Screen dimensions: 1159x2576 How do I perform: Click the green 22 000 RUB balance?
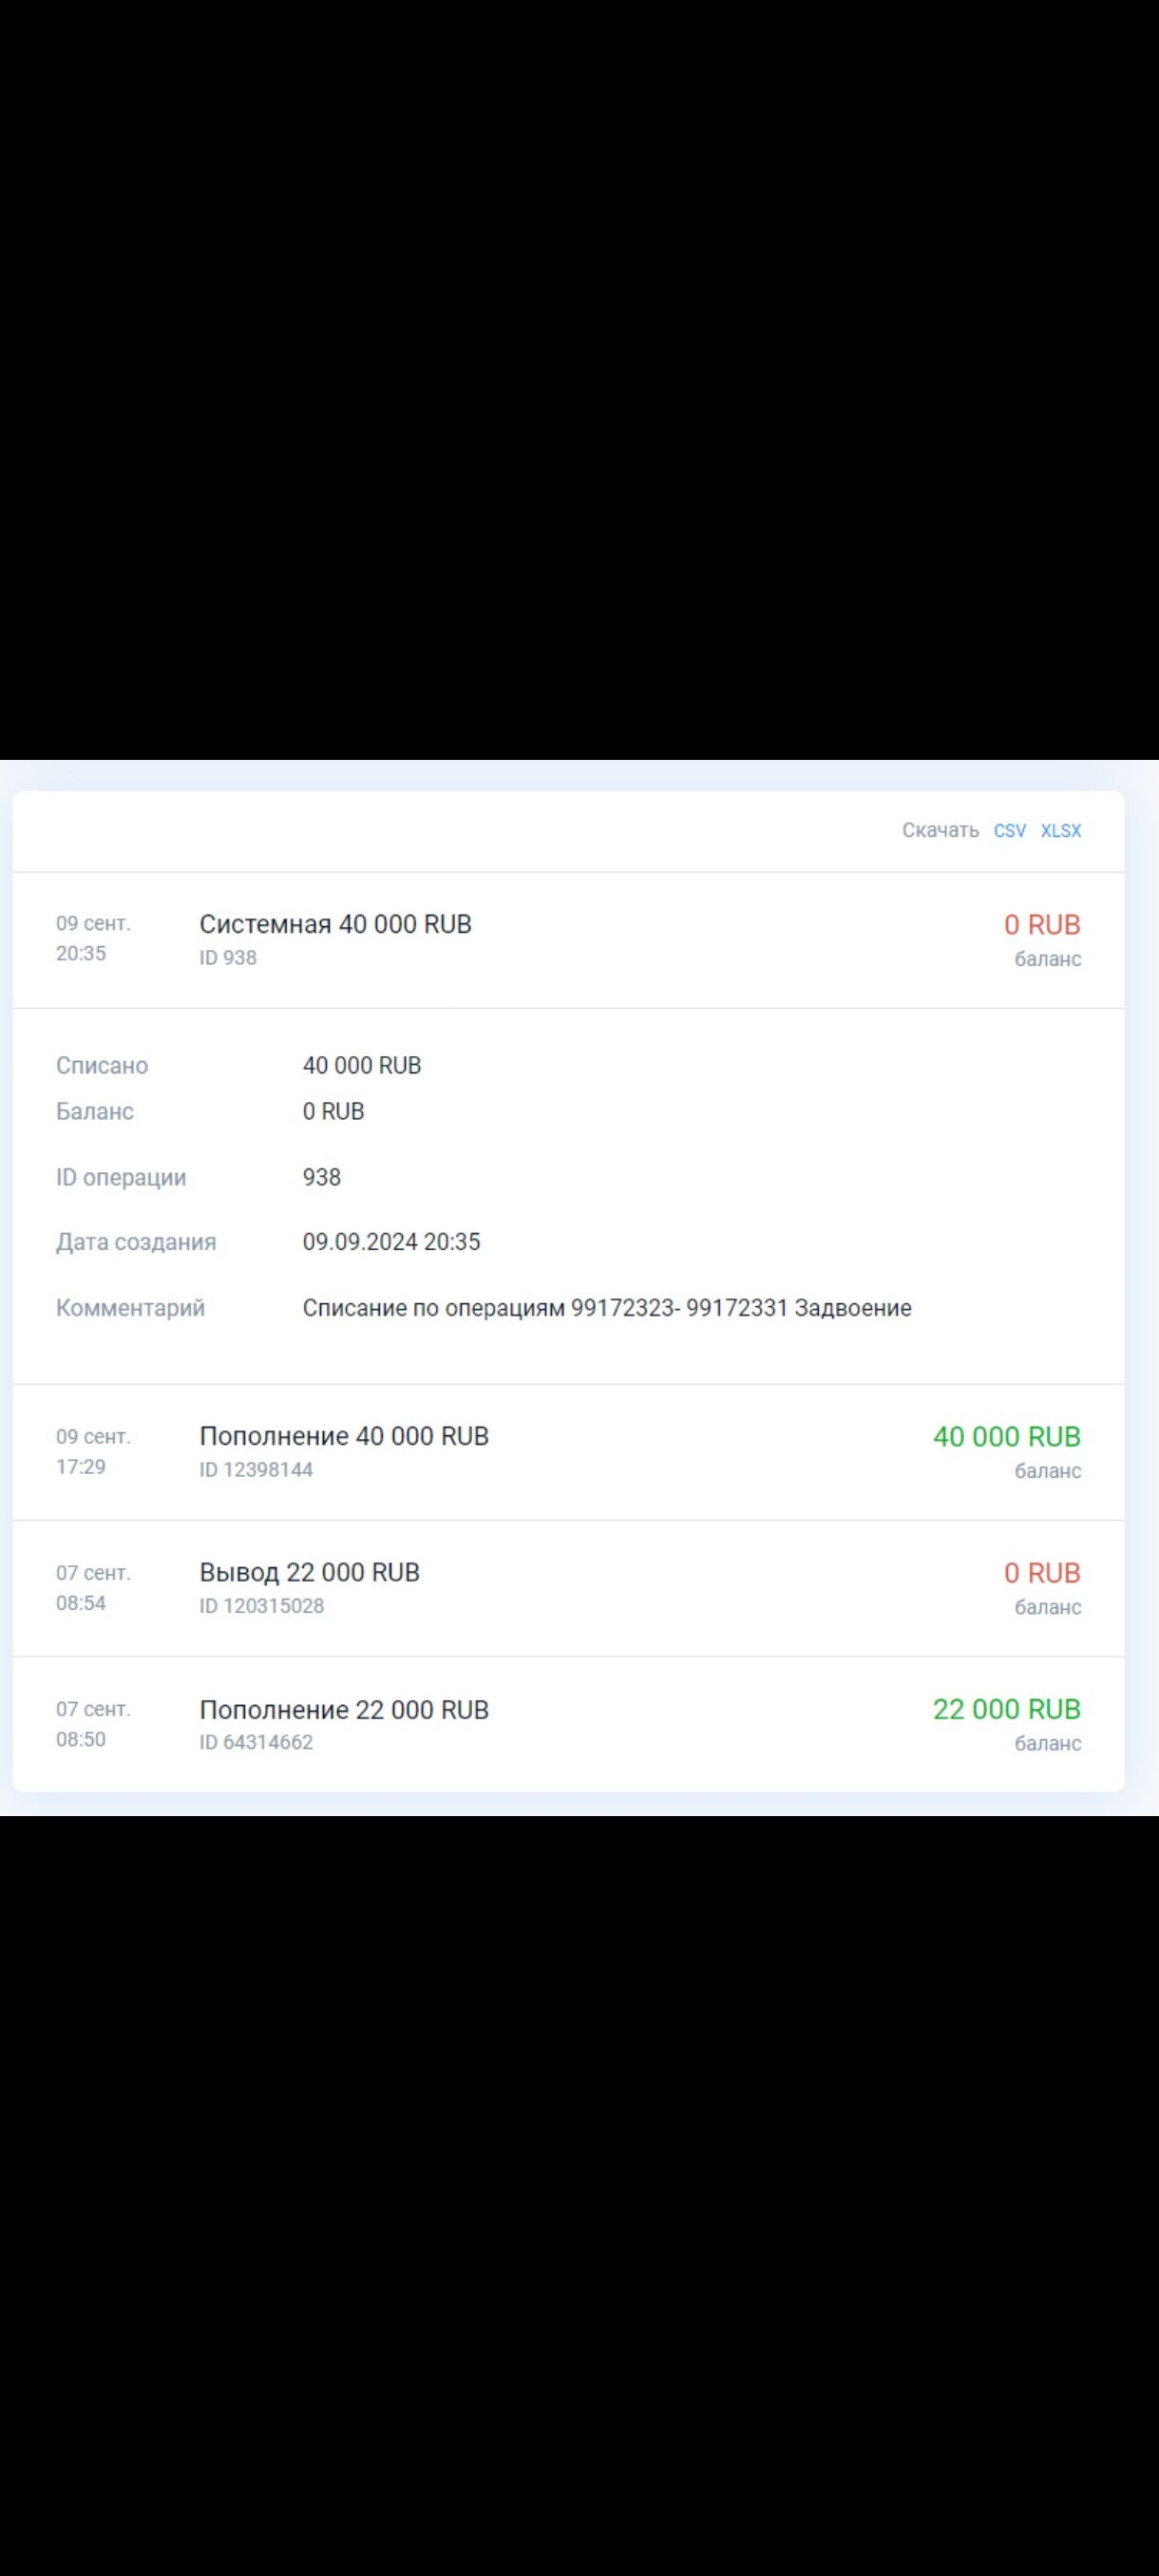coord(1006,1709)
